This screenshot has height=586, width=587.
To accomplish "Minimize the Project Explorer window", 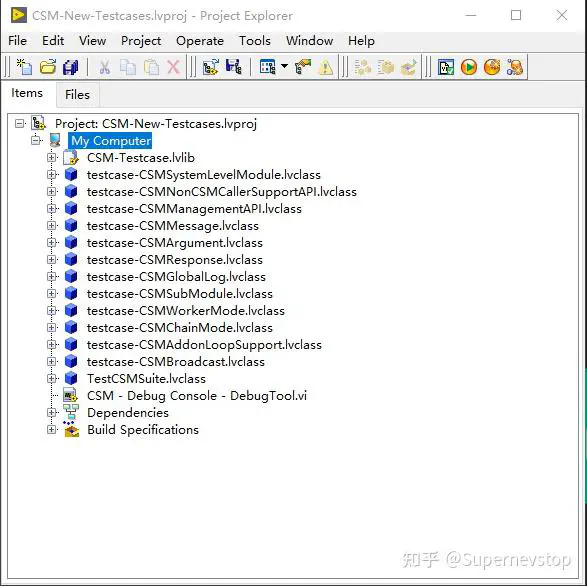I will click(x=471, y=15).
